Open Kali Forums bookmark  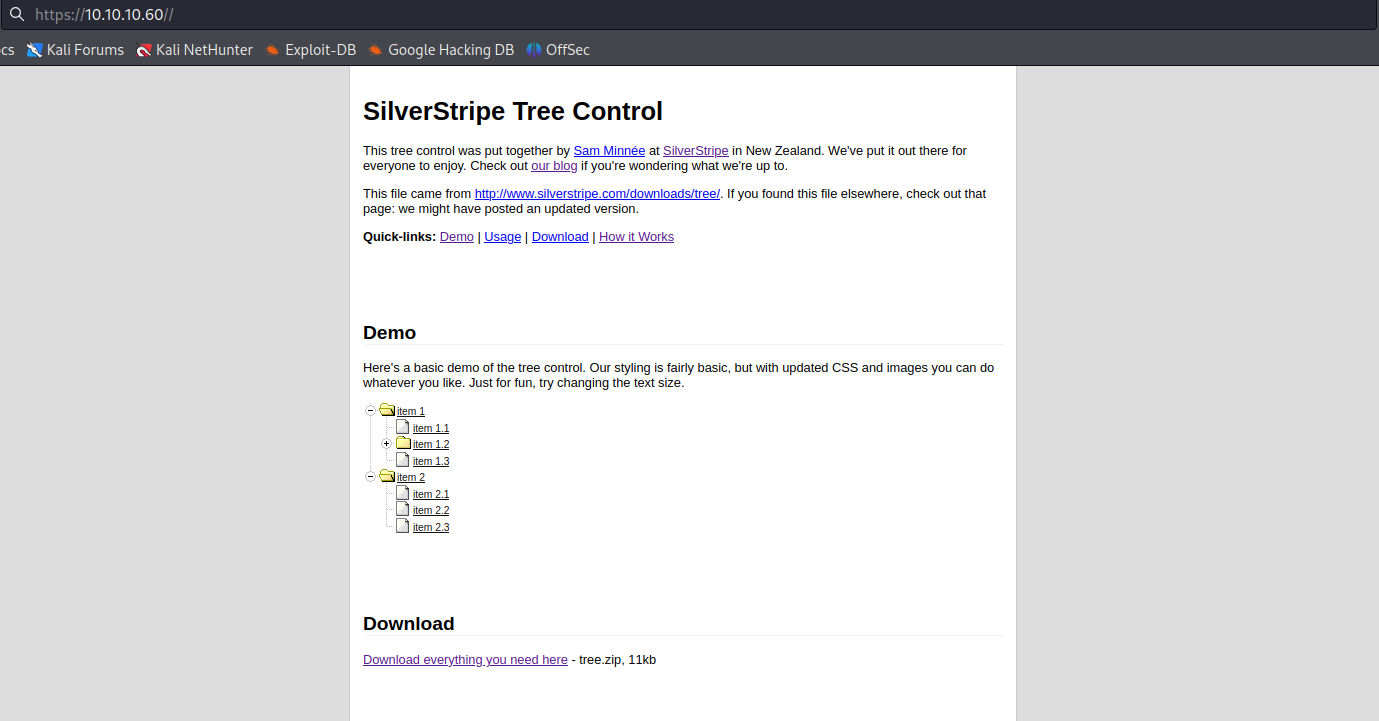pyautogui.click(x=75, y=49)
